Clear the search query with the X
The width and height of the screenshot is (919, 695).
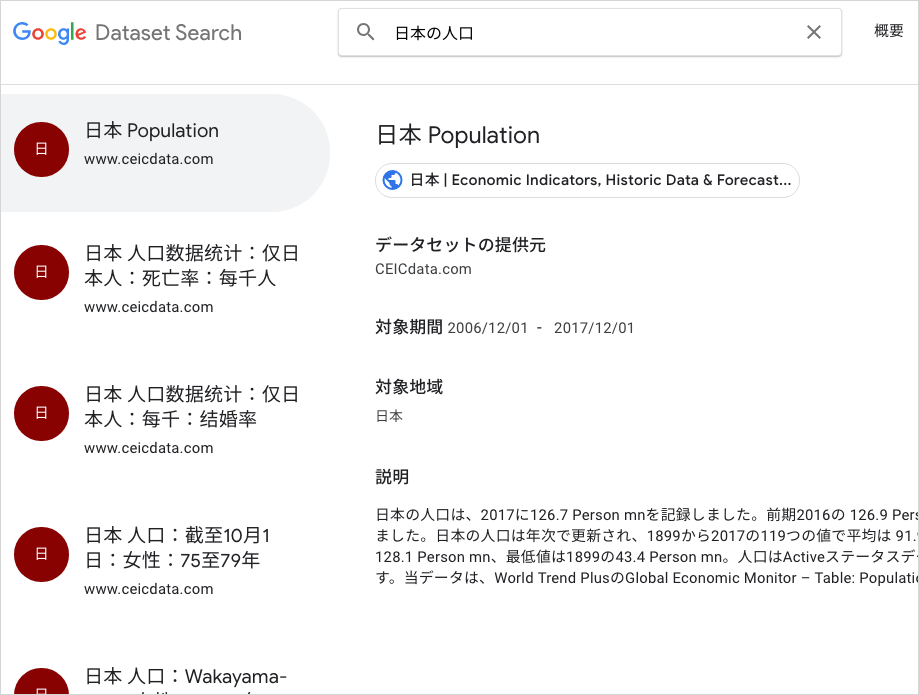tap(814, 32)
